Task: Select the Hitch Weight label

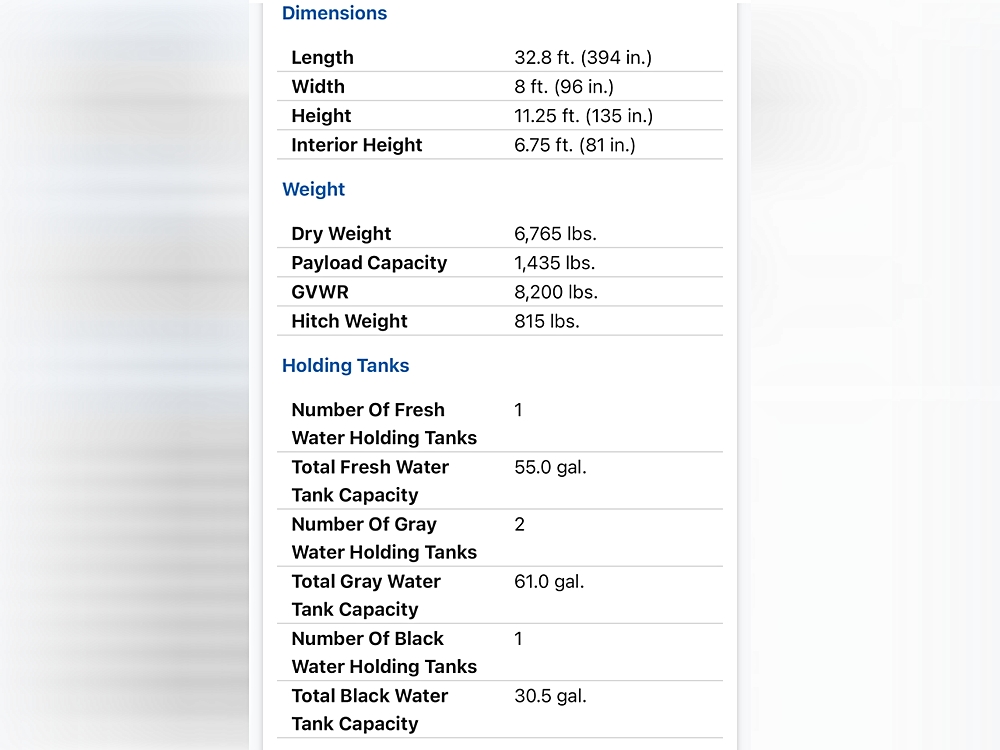Action: [x=349, y=321]
